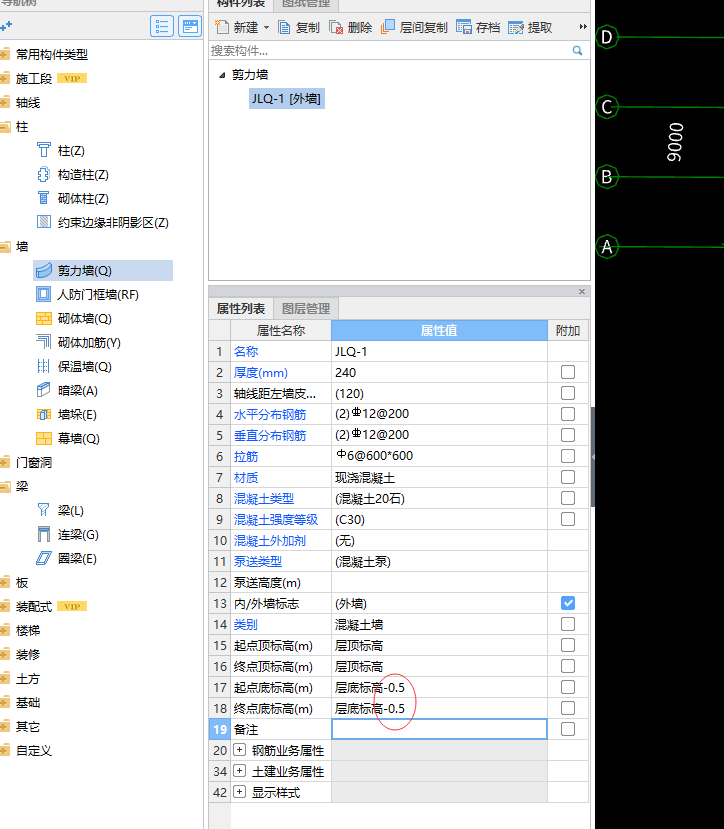The width and height of the screenshot is (724, 829).
Task: Click the search magnifier icon
Action: click(577, 50)
